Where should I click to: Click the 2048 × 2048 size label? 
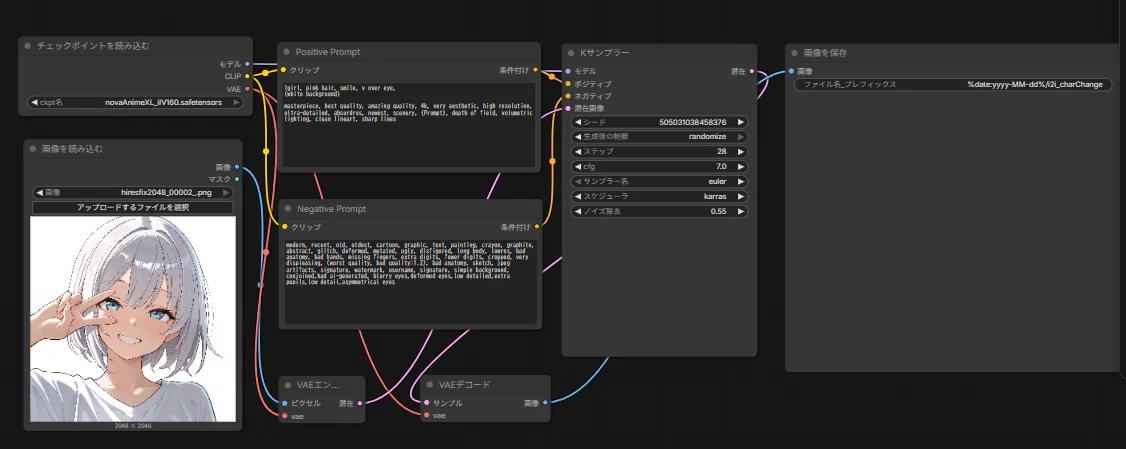coord(133,426)
